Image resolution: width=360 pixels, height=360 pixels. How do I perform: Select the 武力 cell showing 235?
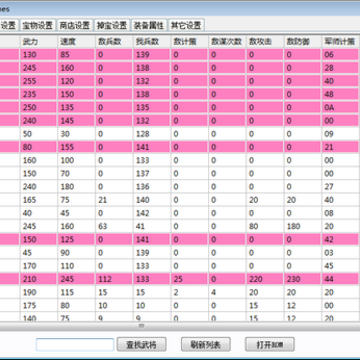(39, 94)
